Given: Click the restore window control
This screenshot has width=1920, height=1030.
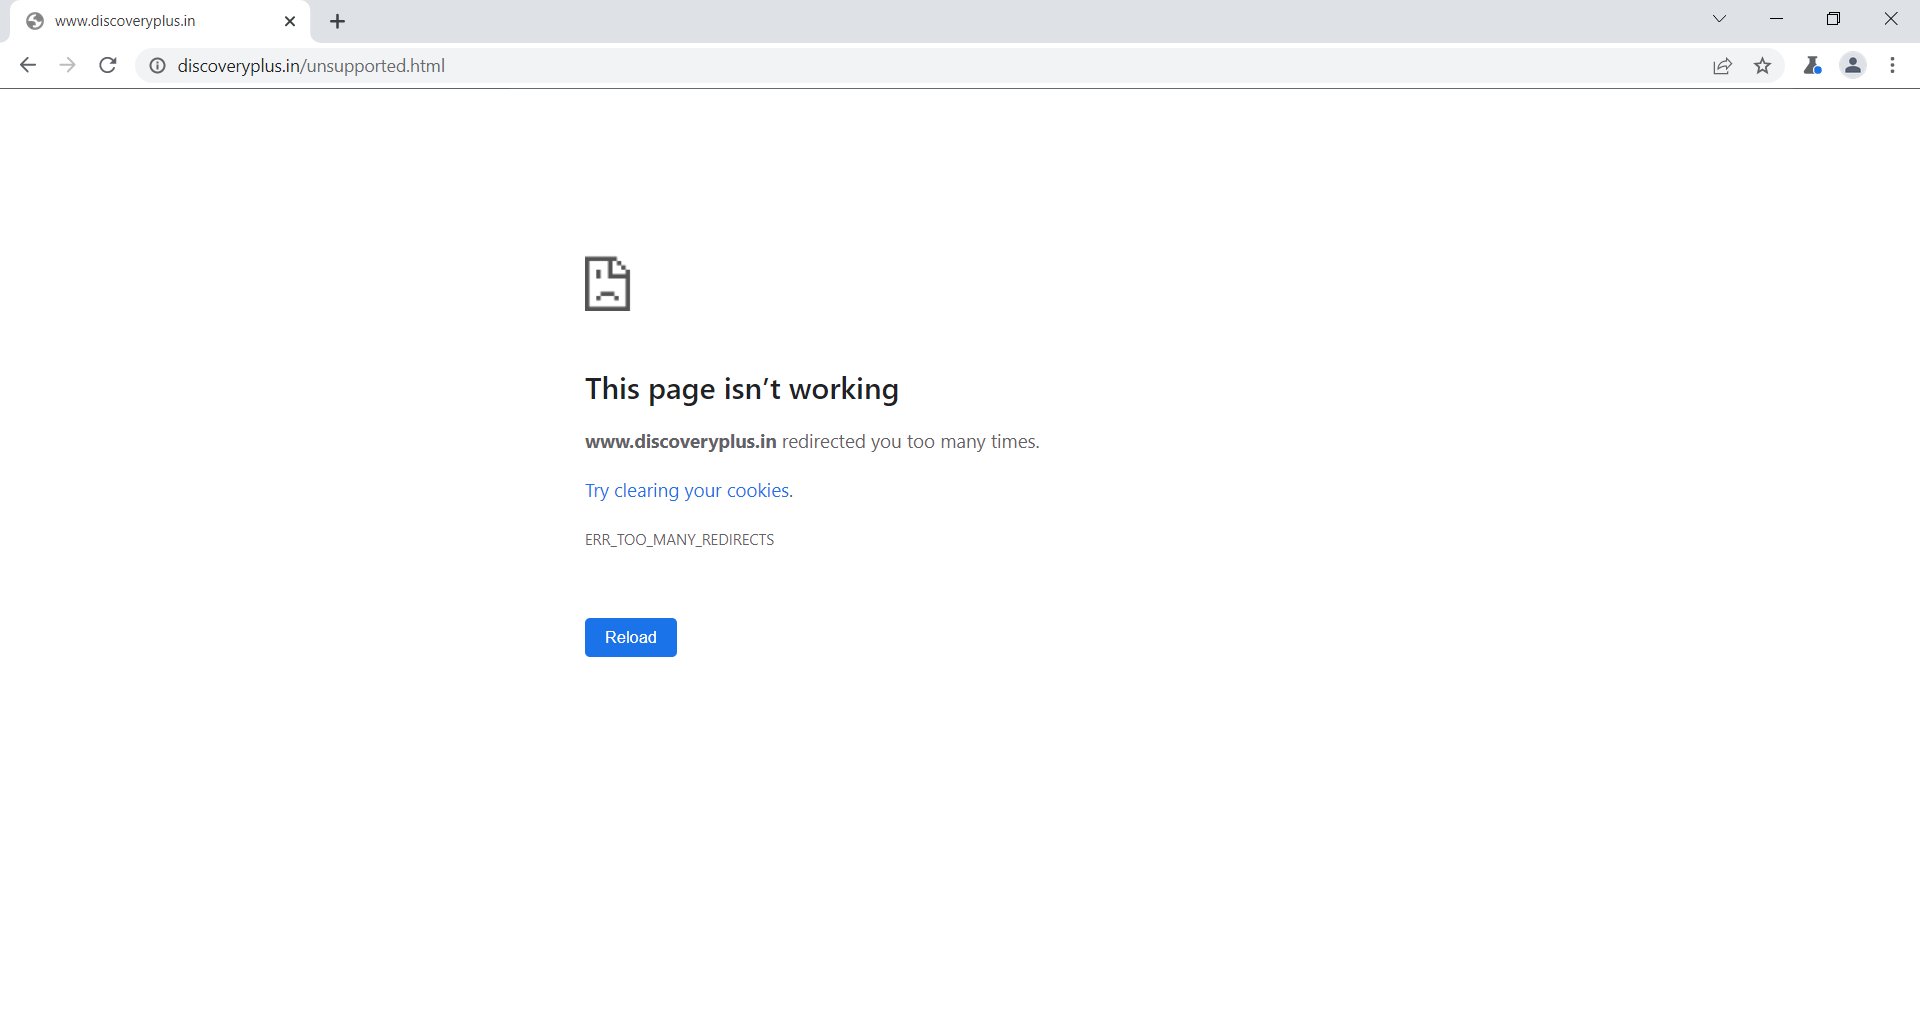Looking at the screenshot, I should click(1834, 18).
